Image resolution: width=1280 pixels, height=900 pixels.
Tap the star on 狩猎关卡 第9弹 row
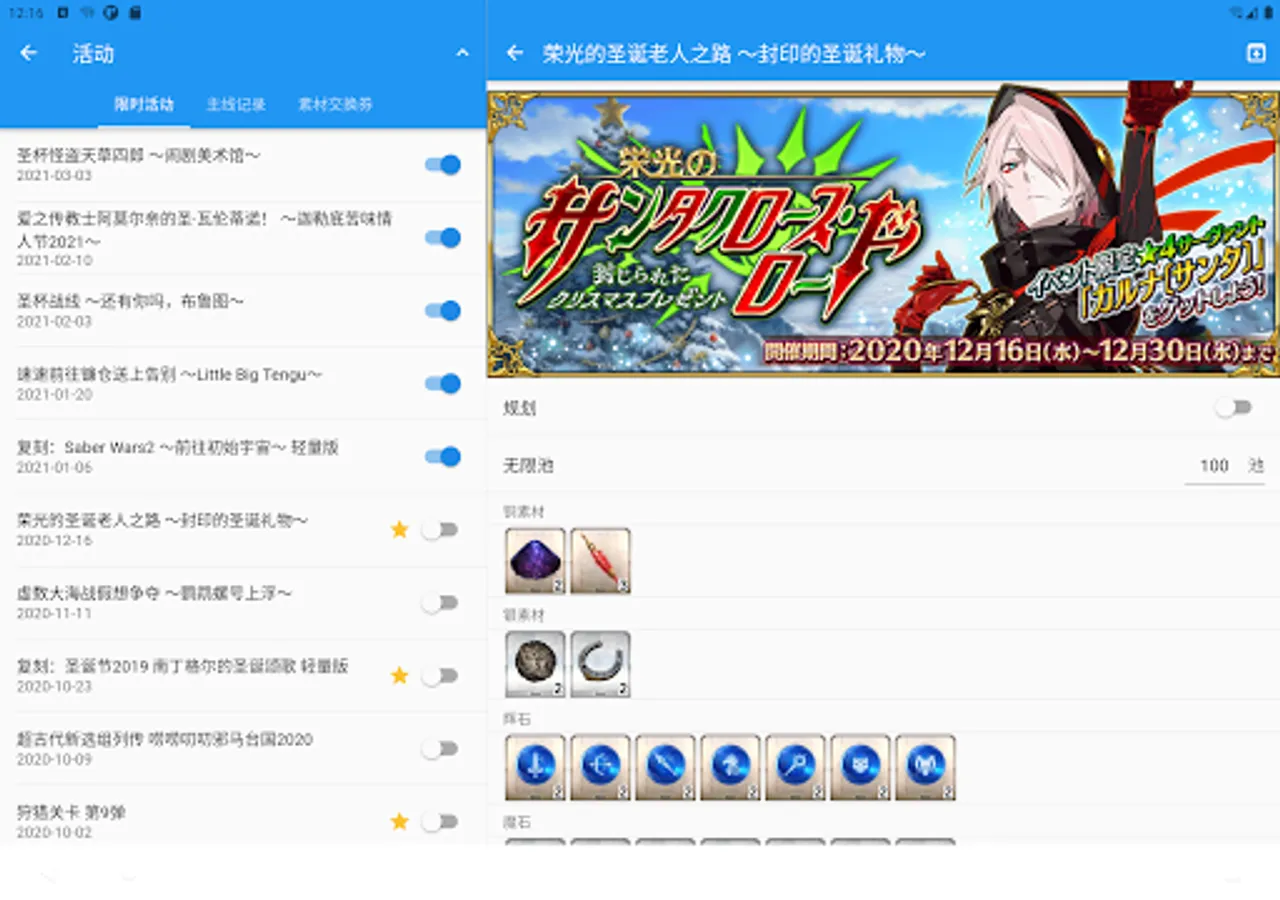click(x=399, y=822)
